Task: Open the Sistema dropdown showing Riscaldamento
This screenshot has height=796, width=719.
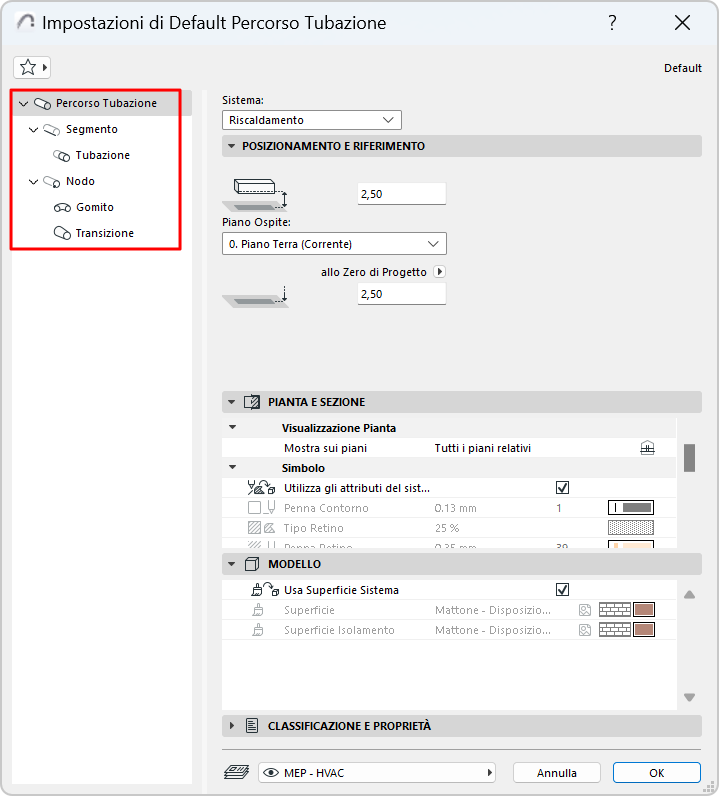Action: (312, 120)
